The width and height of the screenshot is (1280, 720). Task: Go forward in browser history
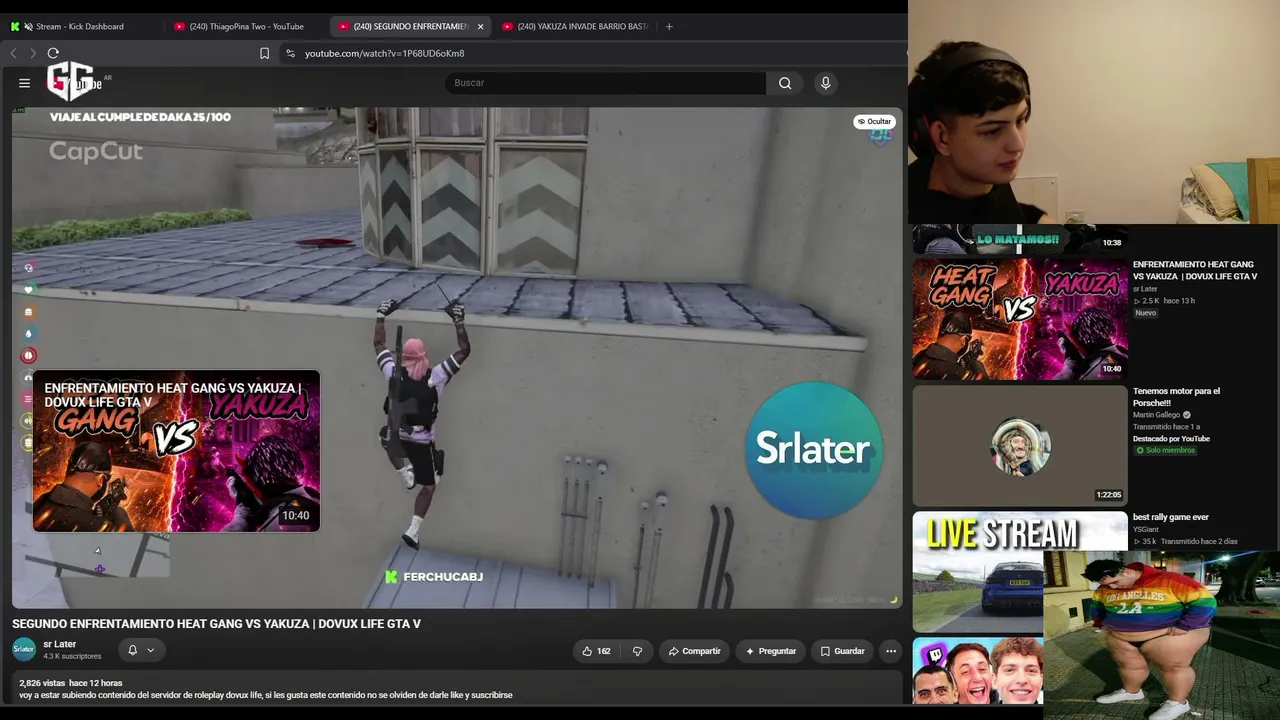pyautogui.click(x=33, y=53)
